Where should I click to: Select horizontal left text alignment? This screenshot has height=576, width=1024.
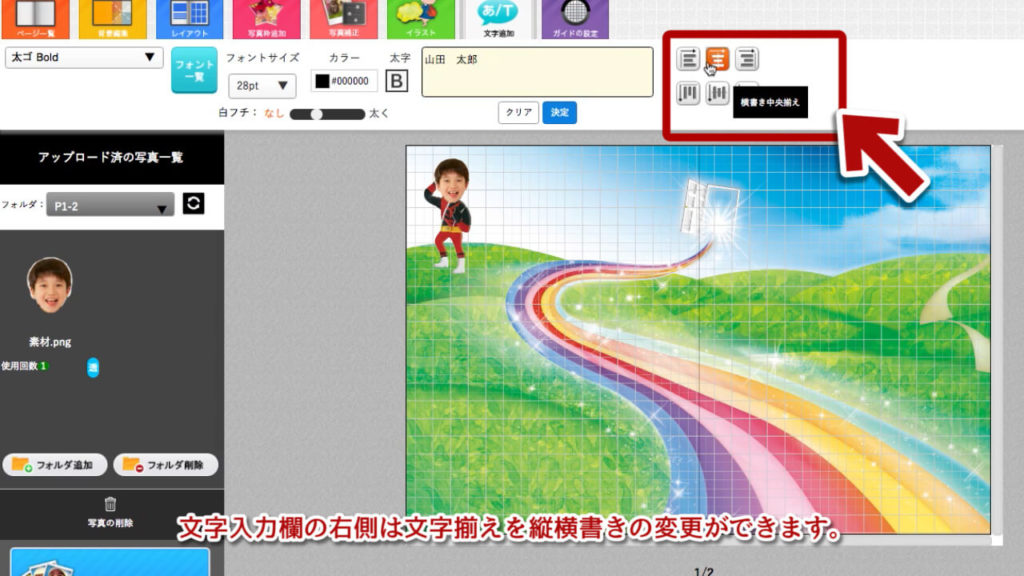point(688,59)
